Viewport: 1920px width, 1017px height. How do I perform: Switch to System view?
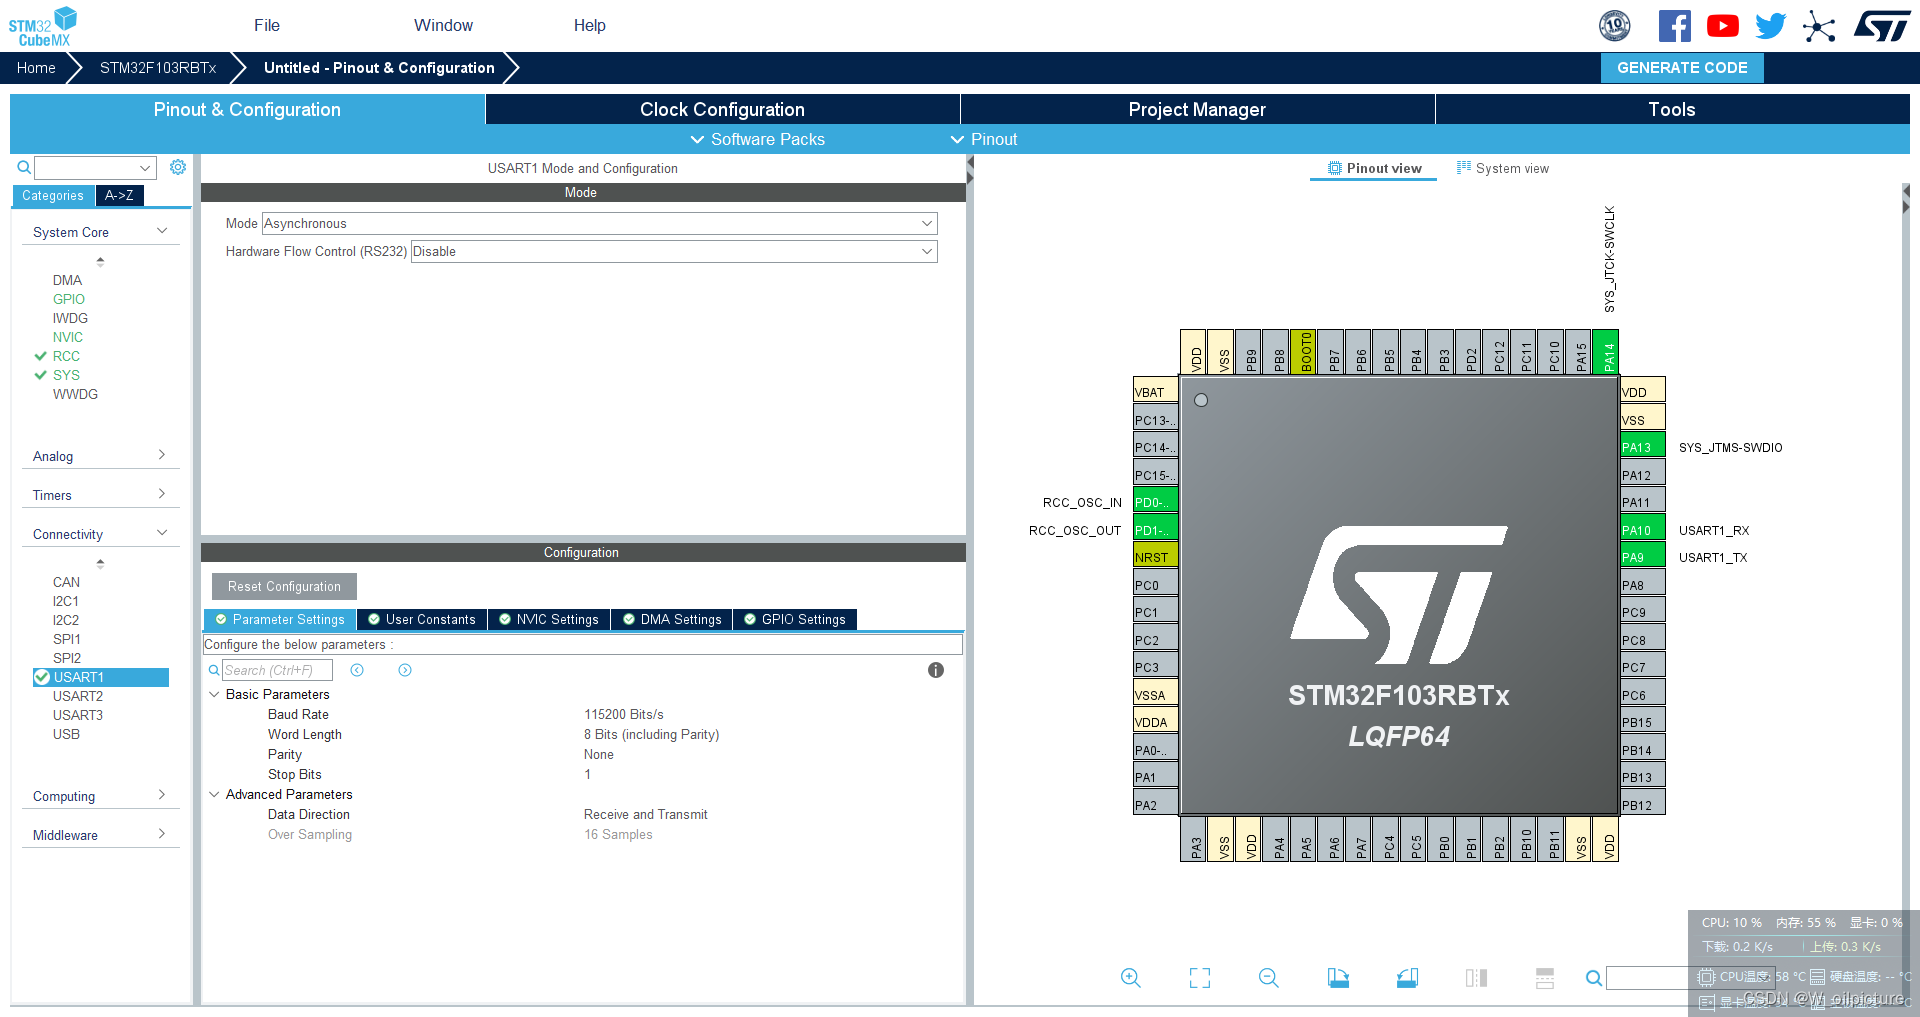(x=1503, y=168)
